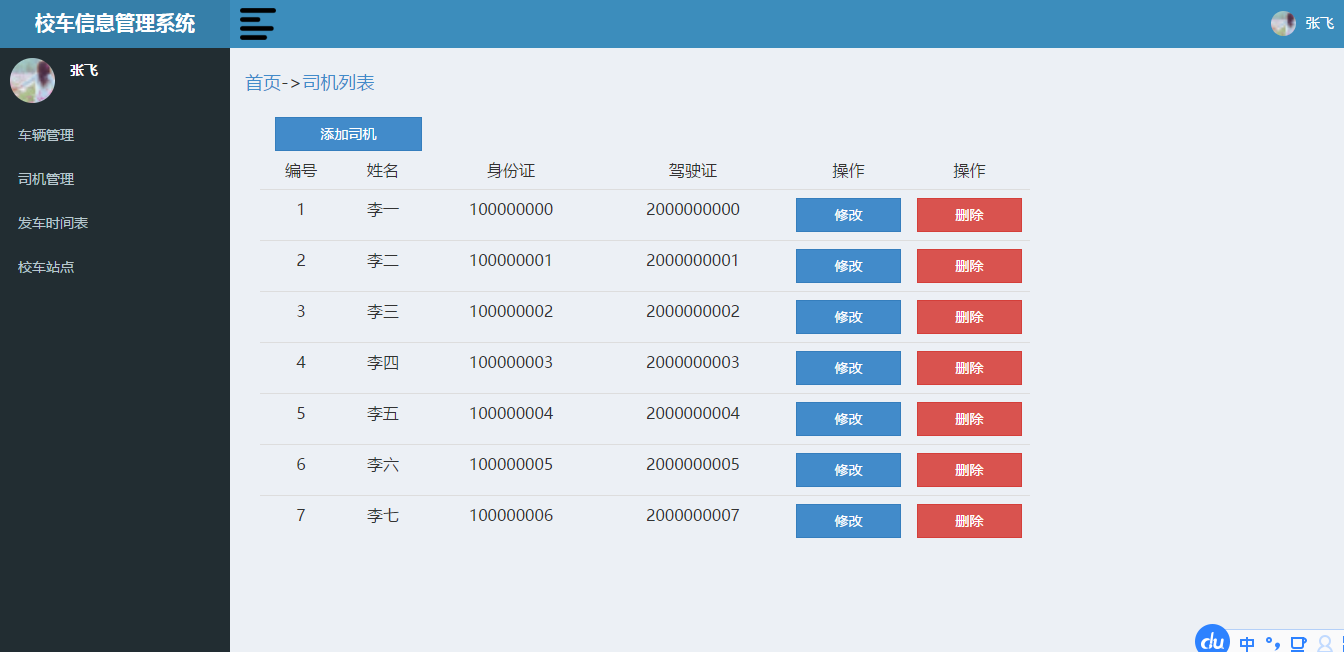The width and height of the screenshot is (1344, 652).
Task: Click 修改 for driver 李七
Action: (x=848, y=521)
